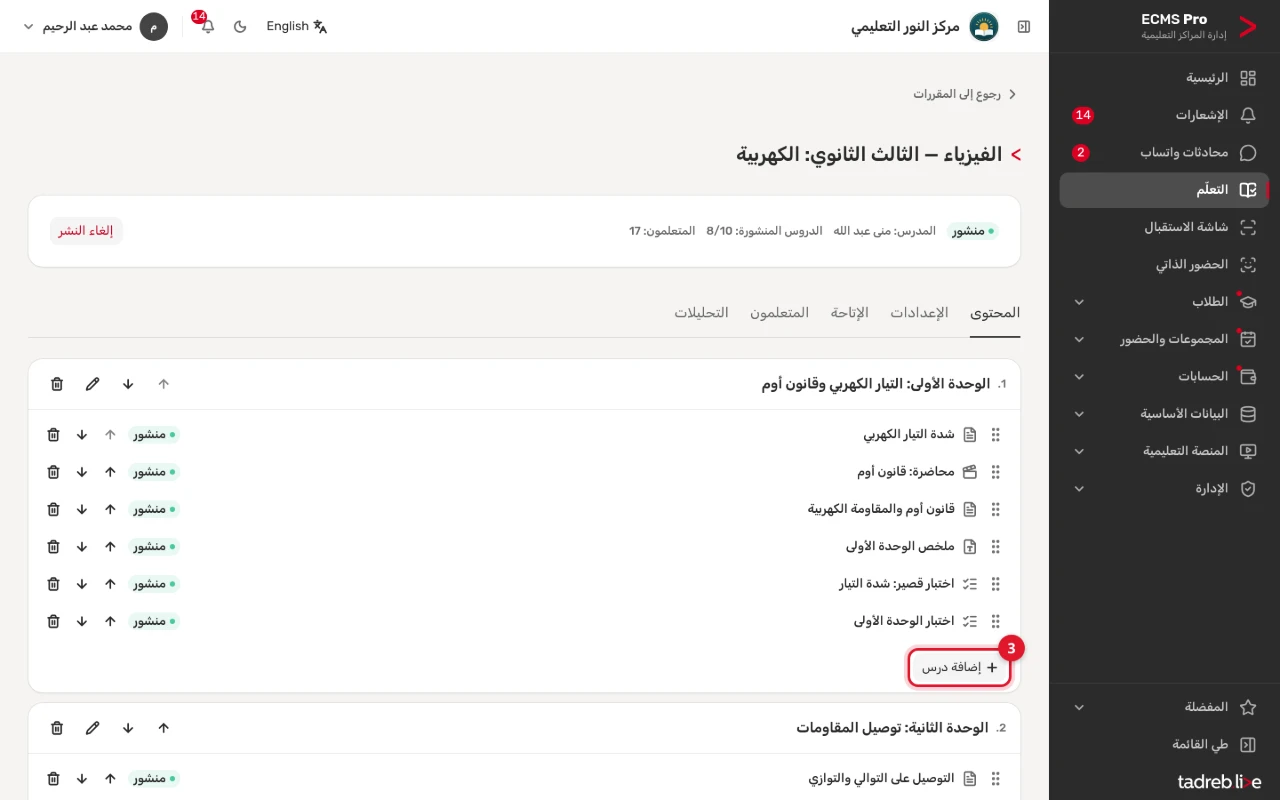Go to الرئيسية dashboard
This screenshot has width=1280, height=800.
click(1164, 78)
